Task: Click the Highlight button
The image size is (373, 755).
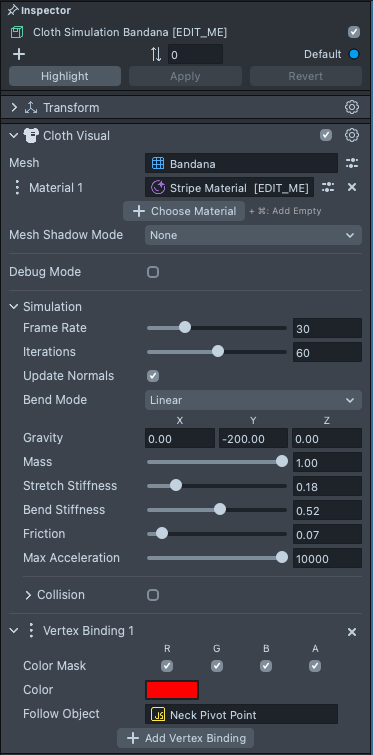Action: 65,76
